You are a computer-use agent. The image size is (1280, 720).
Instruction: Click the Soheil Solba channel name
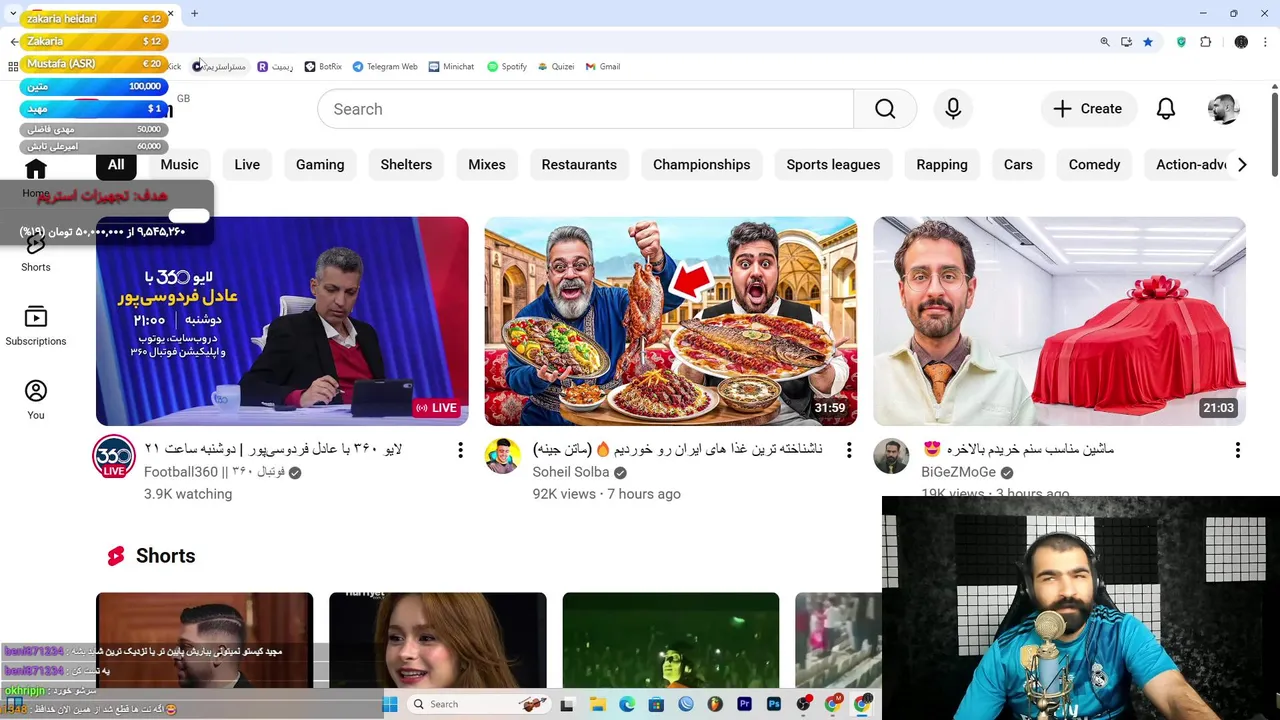(571, 472)
